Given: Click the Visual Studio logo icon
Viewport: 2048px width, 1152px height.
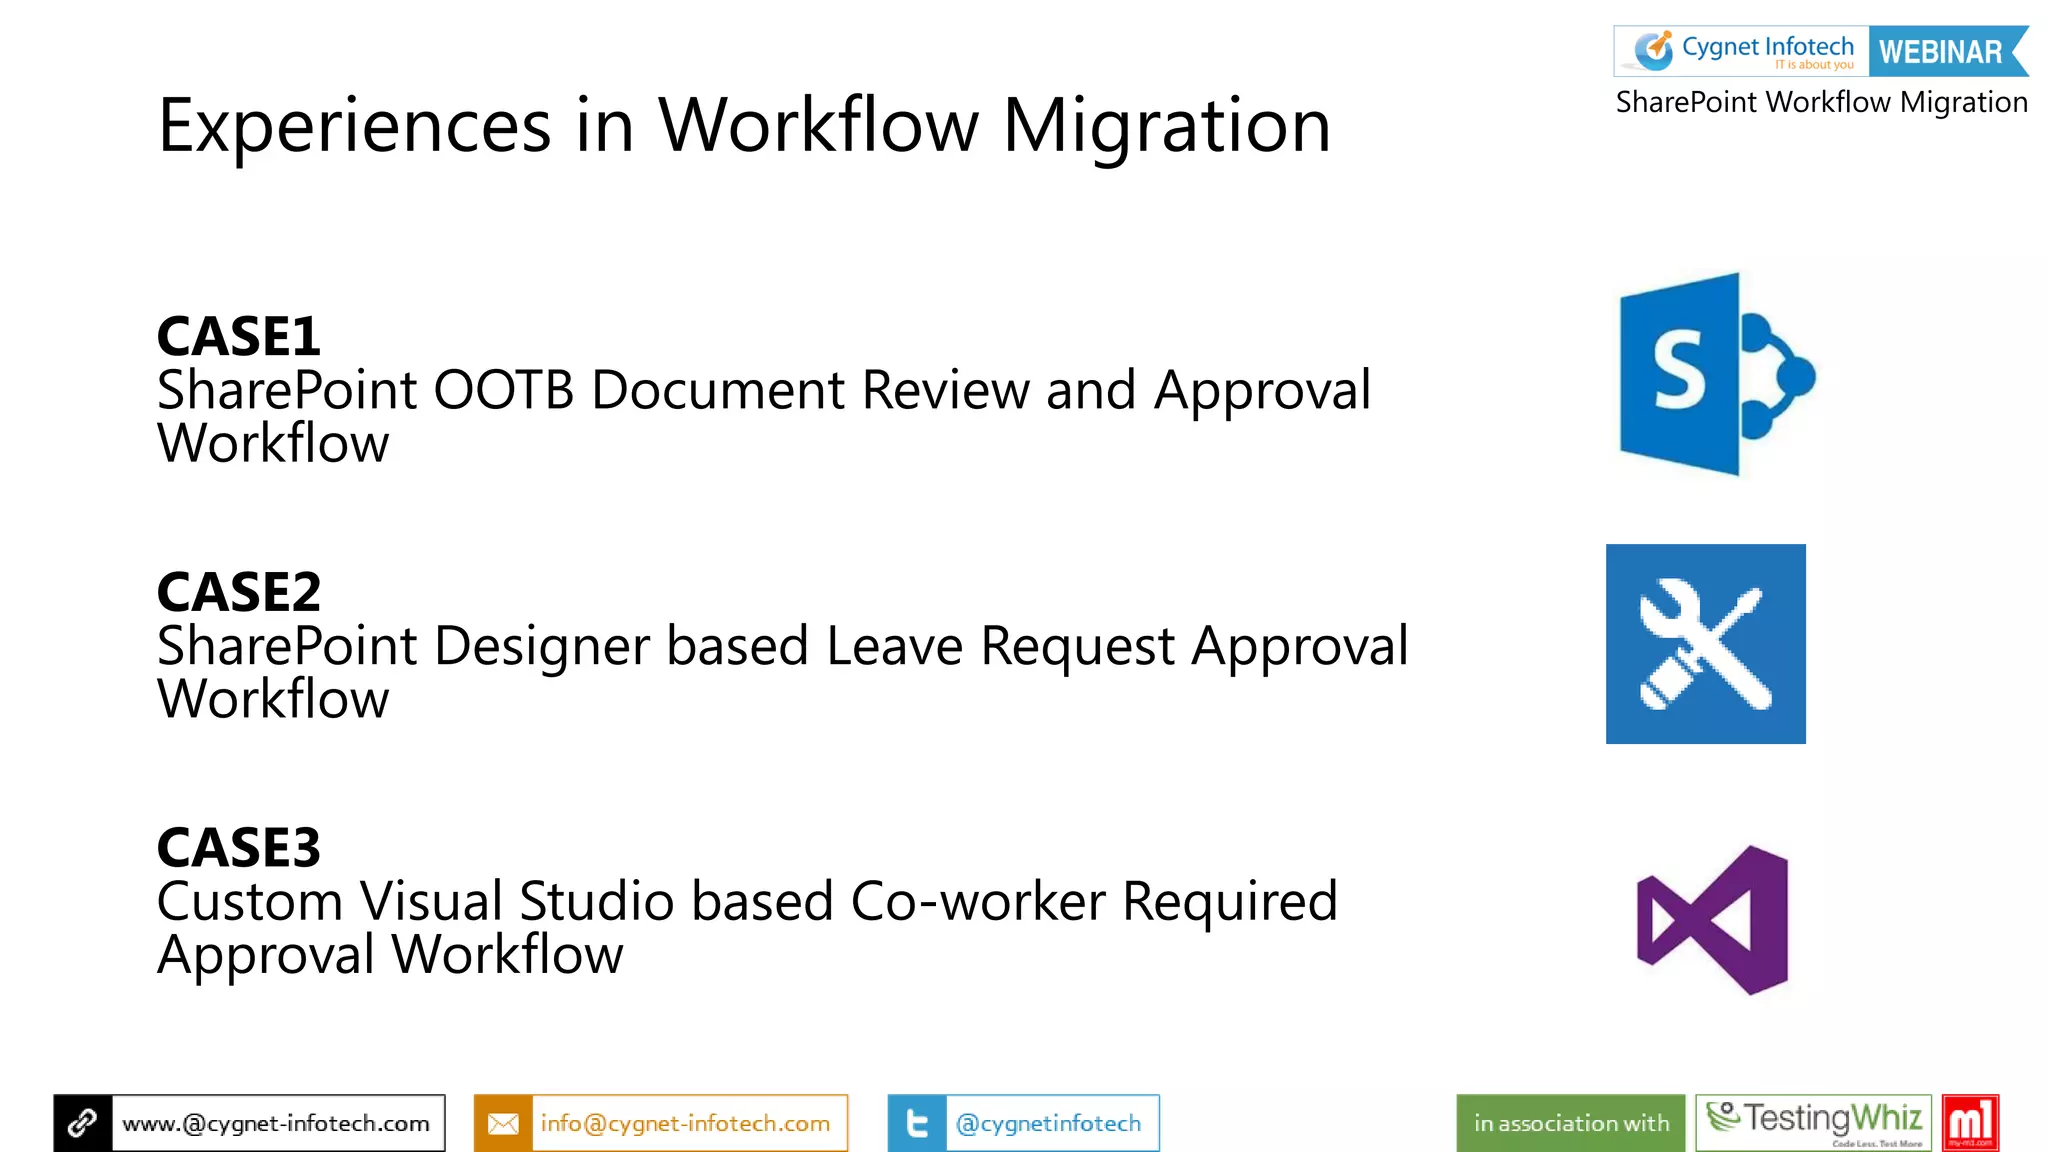Looking at the screenshot, I should click(x=1712, y=920).
